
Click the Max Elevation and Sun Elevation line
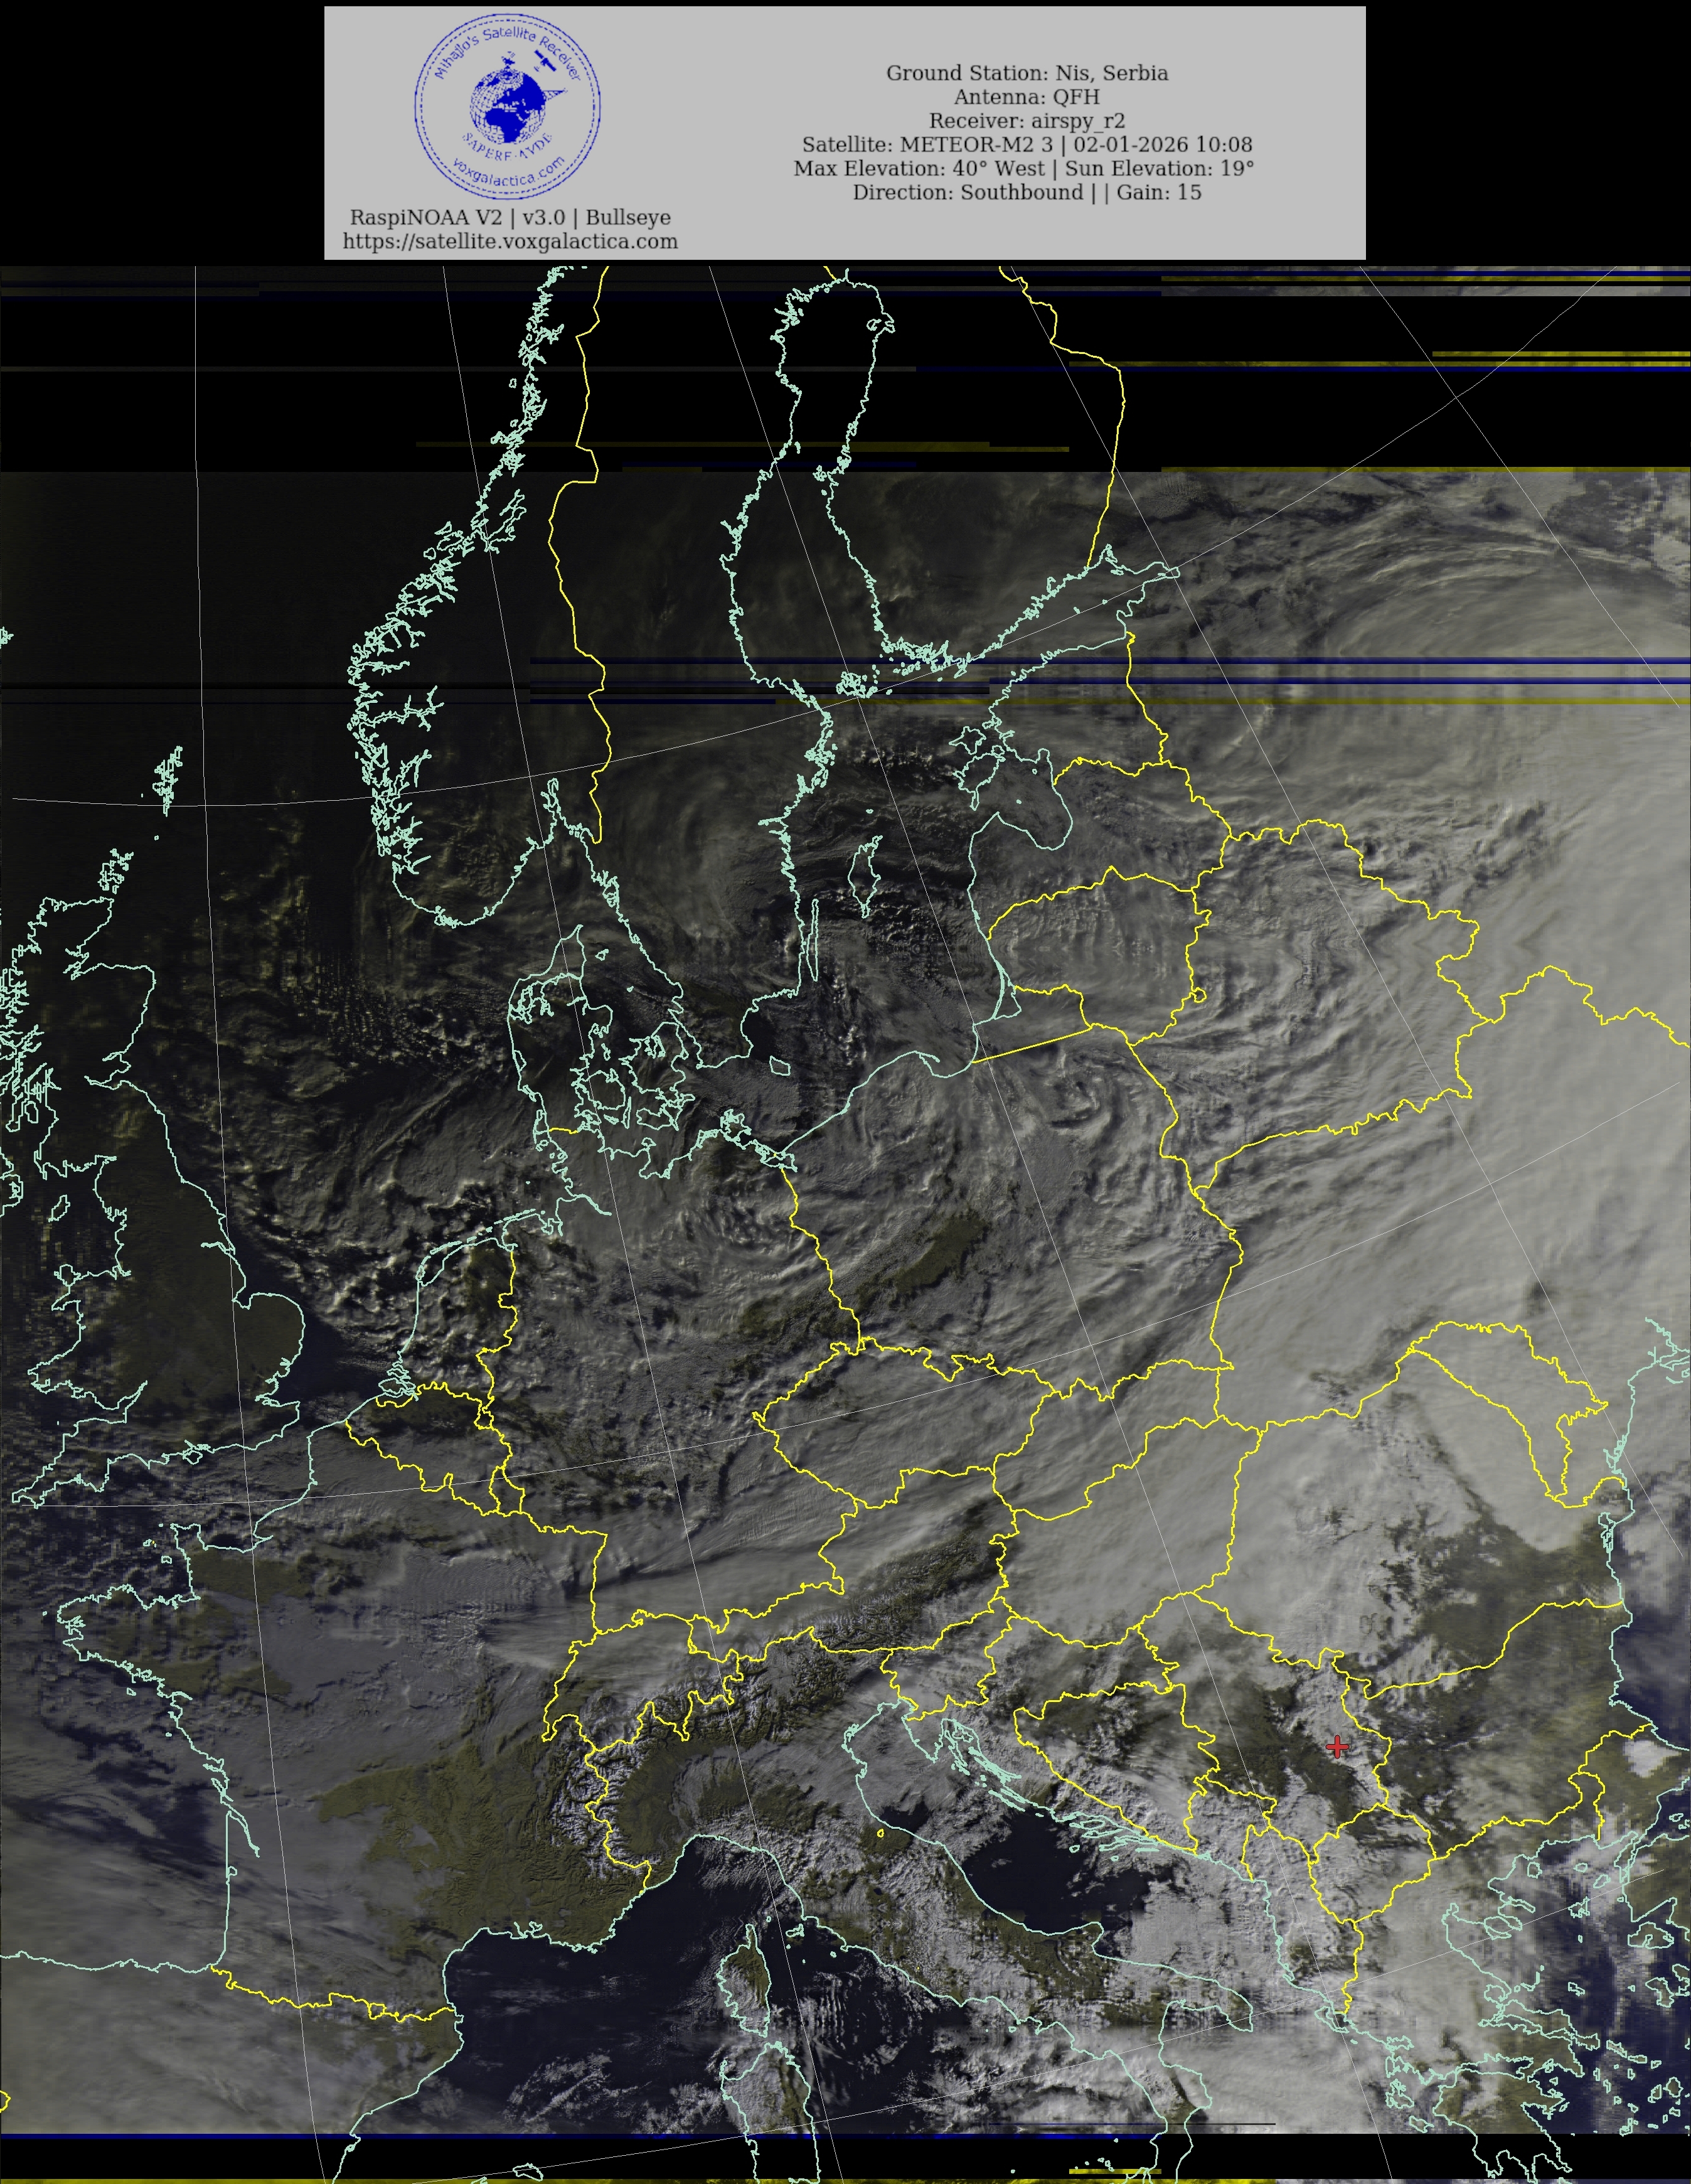point(1024,169)
